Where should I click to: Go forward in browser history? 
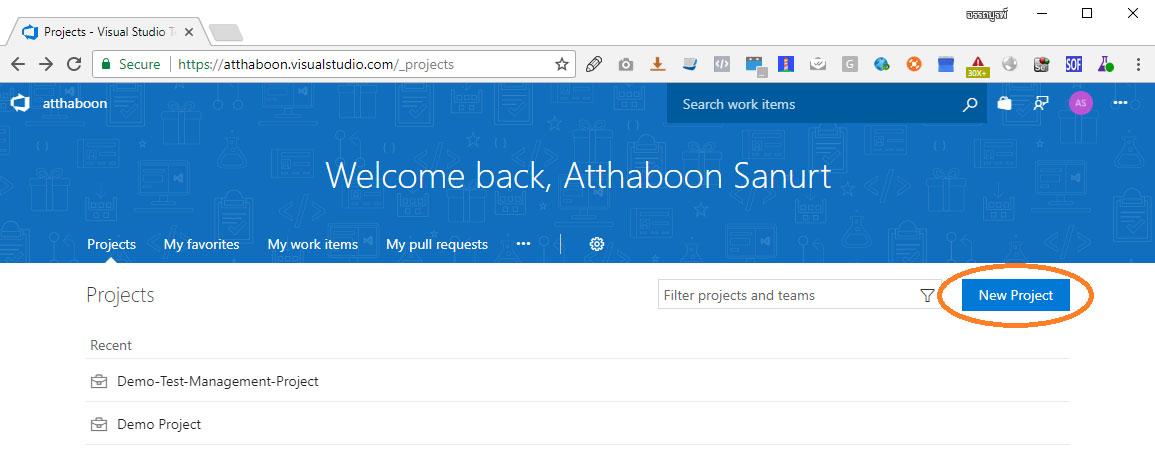46,64
